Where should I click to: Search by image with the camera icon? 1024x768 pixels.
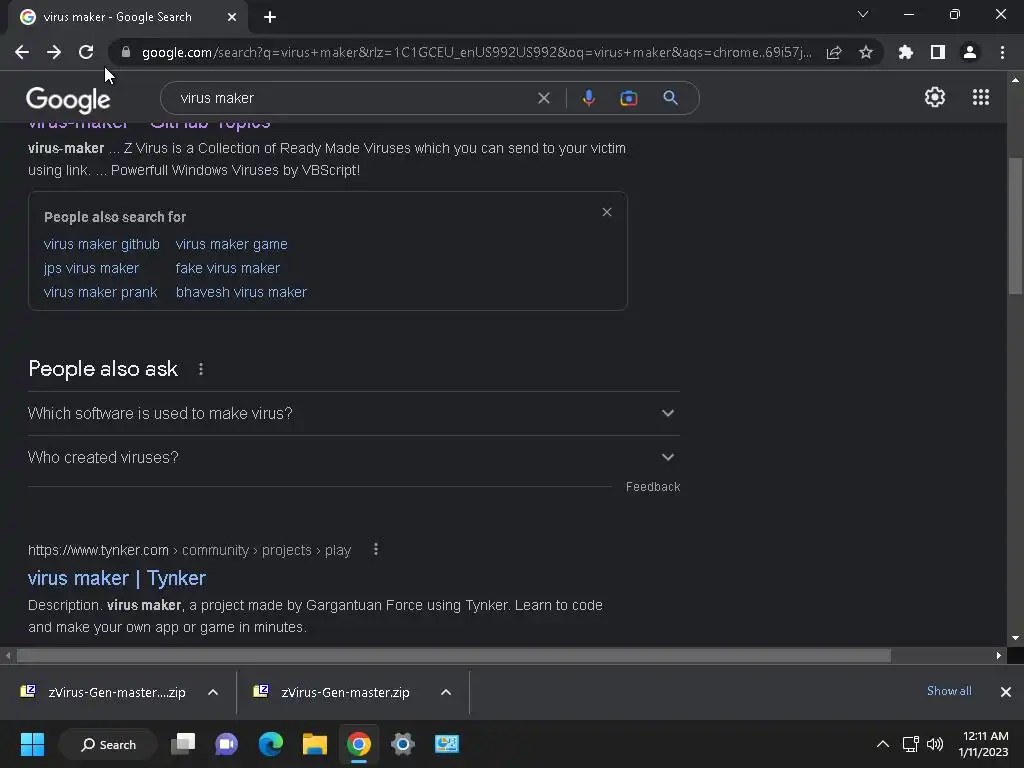pos(628,98)
